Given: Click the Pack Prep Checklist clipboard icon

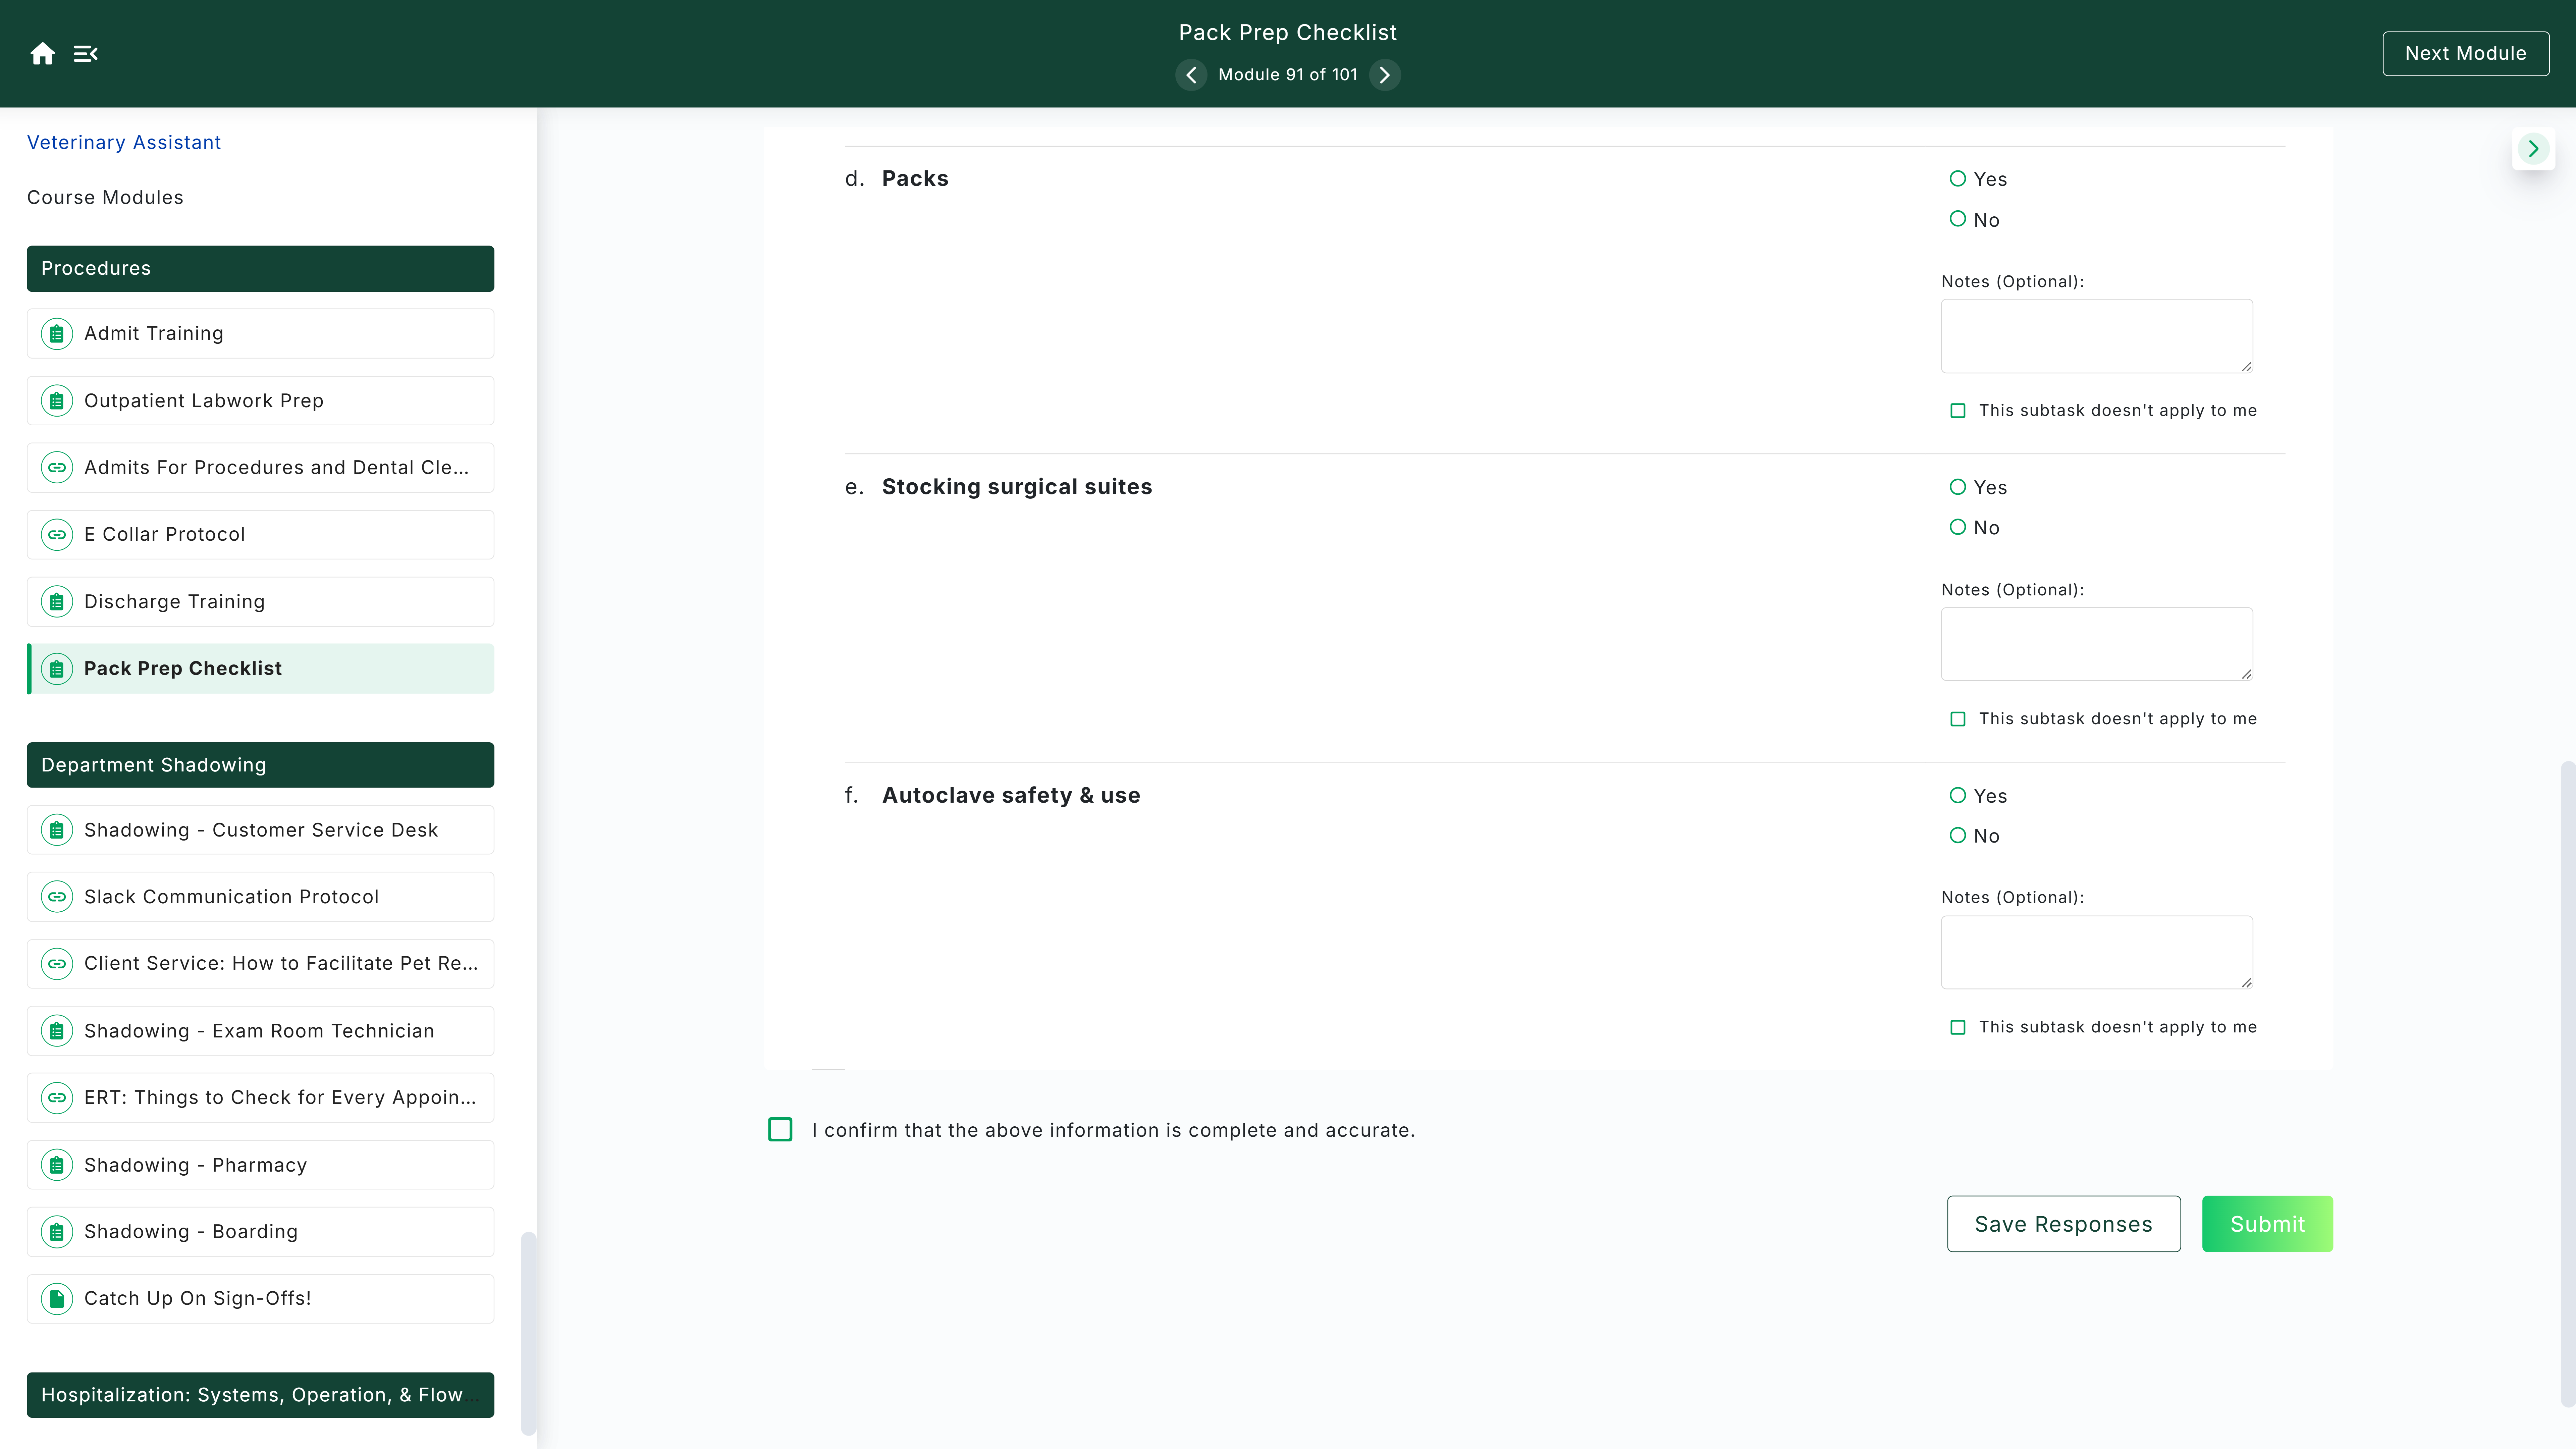Looking at the screenshot, I should [57, 669].
